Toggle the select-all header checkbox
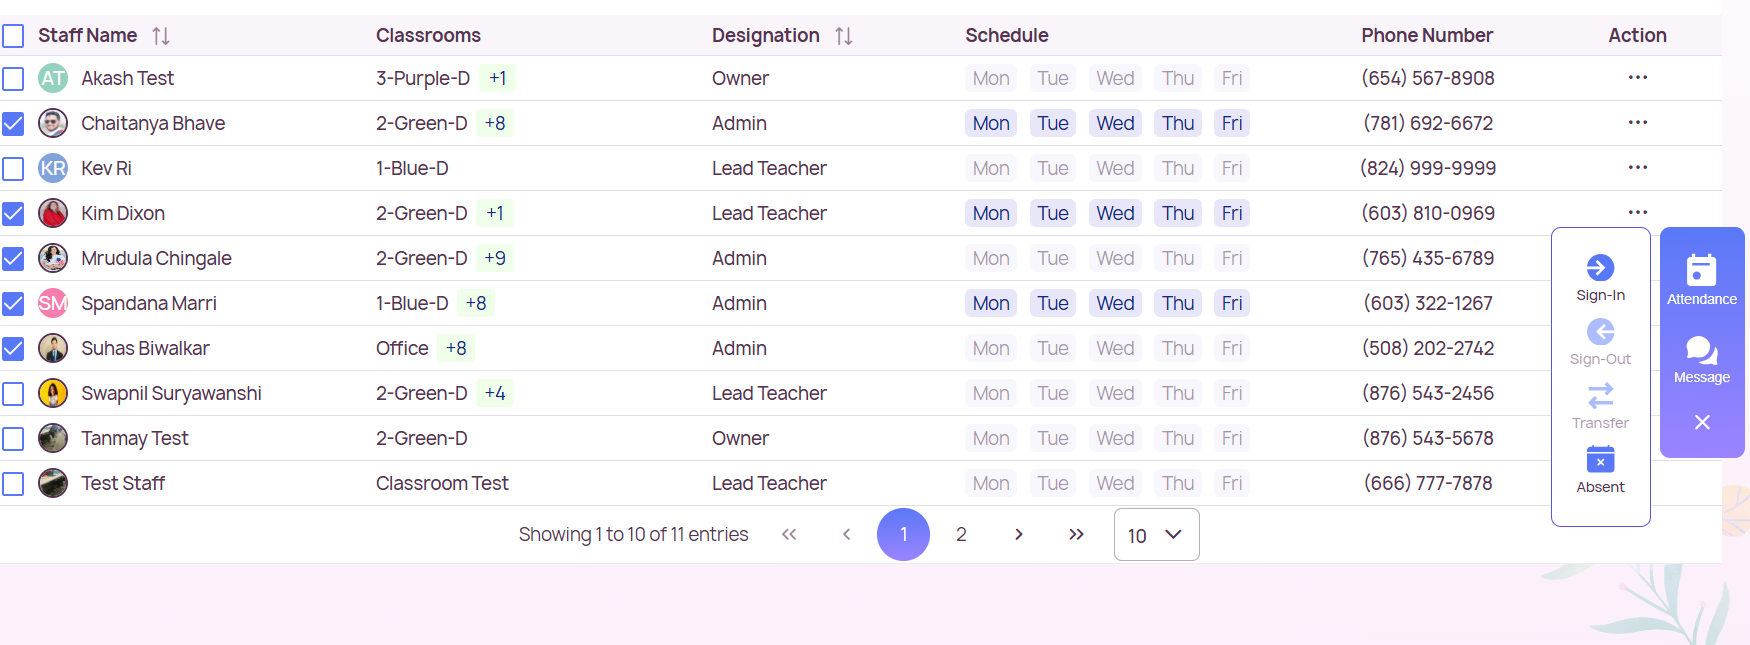The image size is (1750, 645). [13, 37]
